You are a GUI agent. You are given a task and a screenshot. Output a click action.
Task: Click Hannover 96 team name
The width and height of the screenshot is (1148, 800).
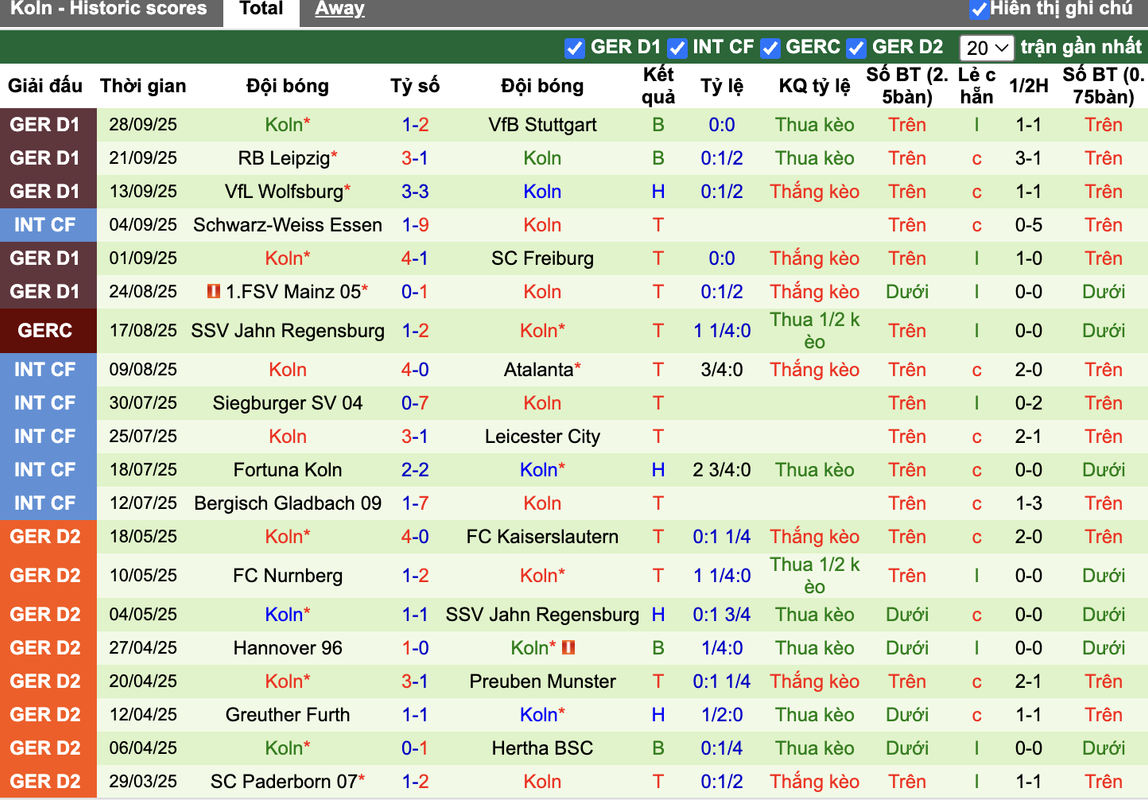pos(288,648)
